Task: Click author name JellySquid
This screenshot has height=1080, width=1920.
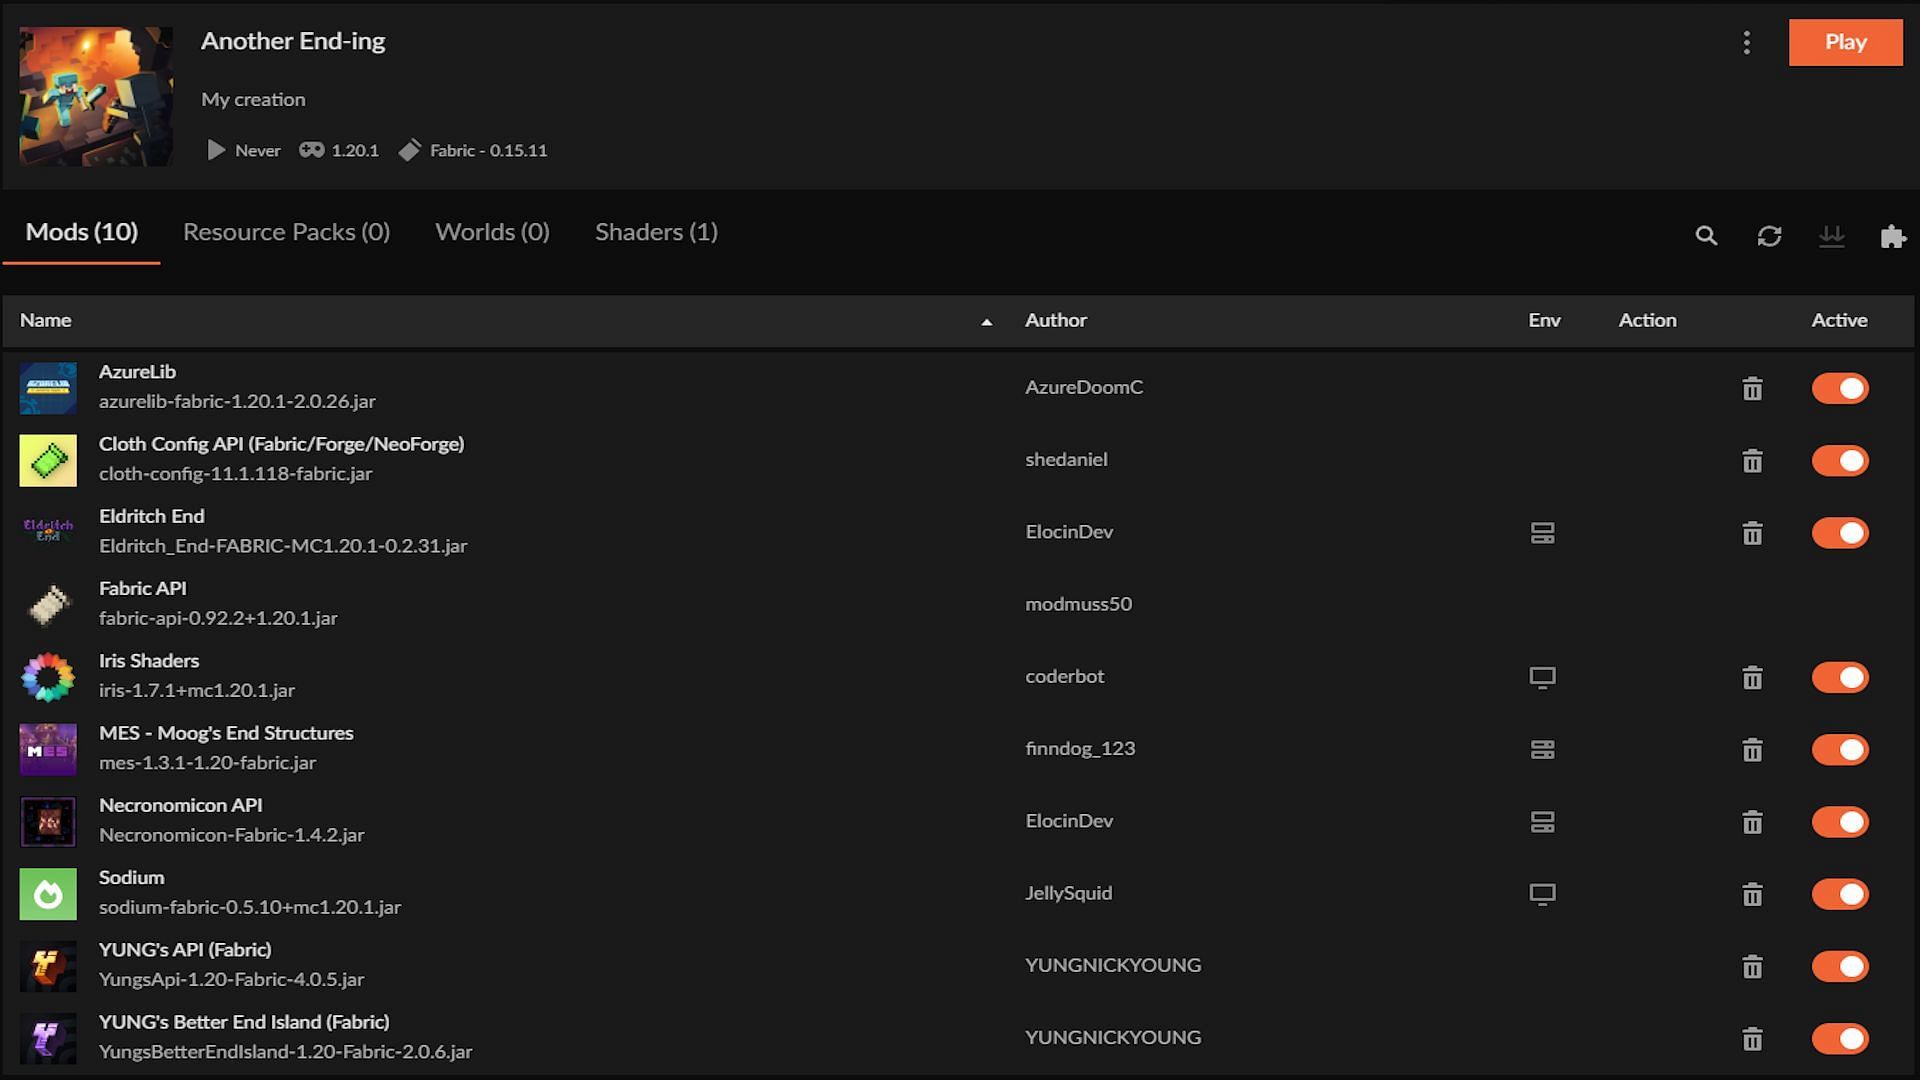Action: coord(1068,893)
